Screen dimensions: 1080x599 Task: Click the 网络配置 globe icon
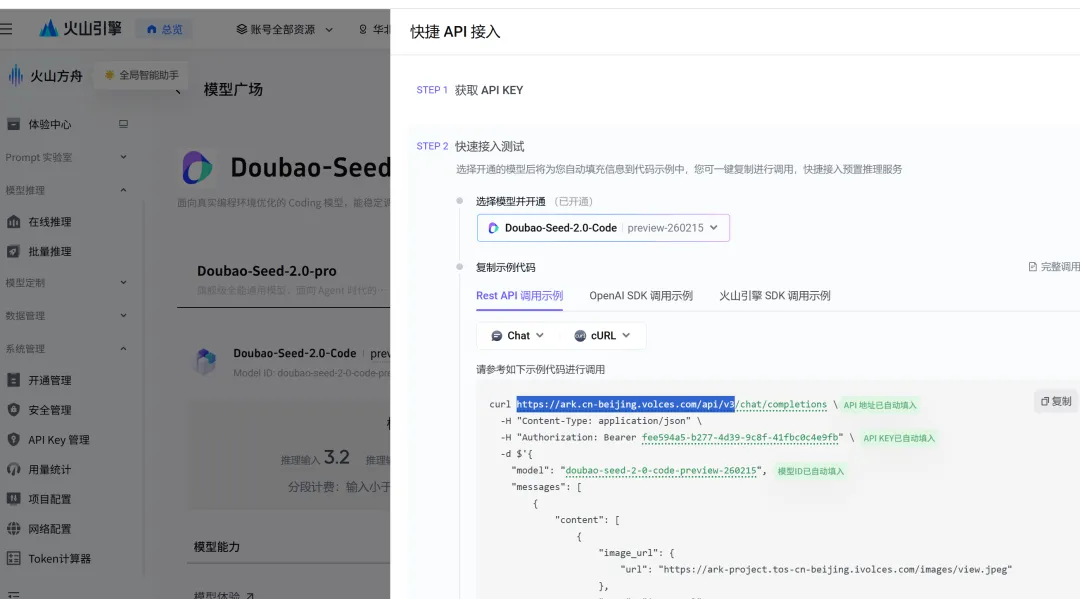coord(13,529)
